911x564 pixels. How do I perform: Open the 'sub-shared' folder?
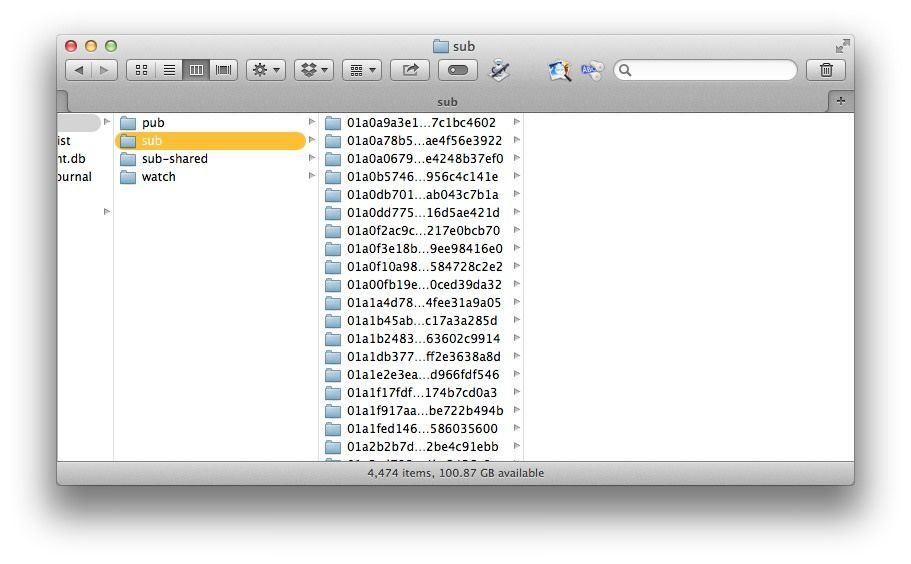tap(174, 159)
